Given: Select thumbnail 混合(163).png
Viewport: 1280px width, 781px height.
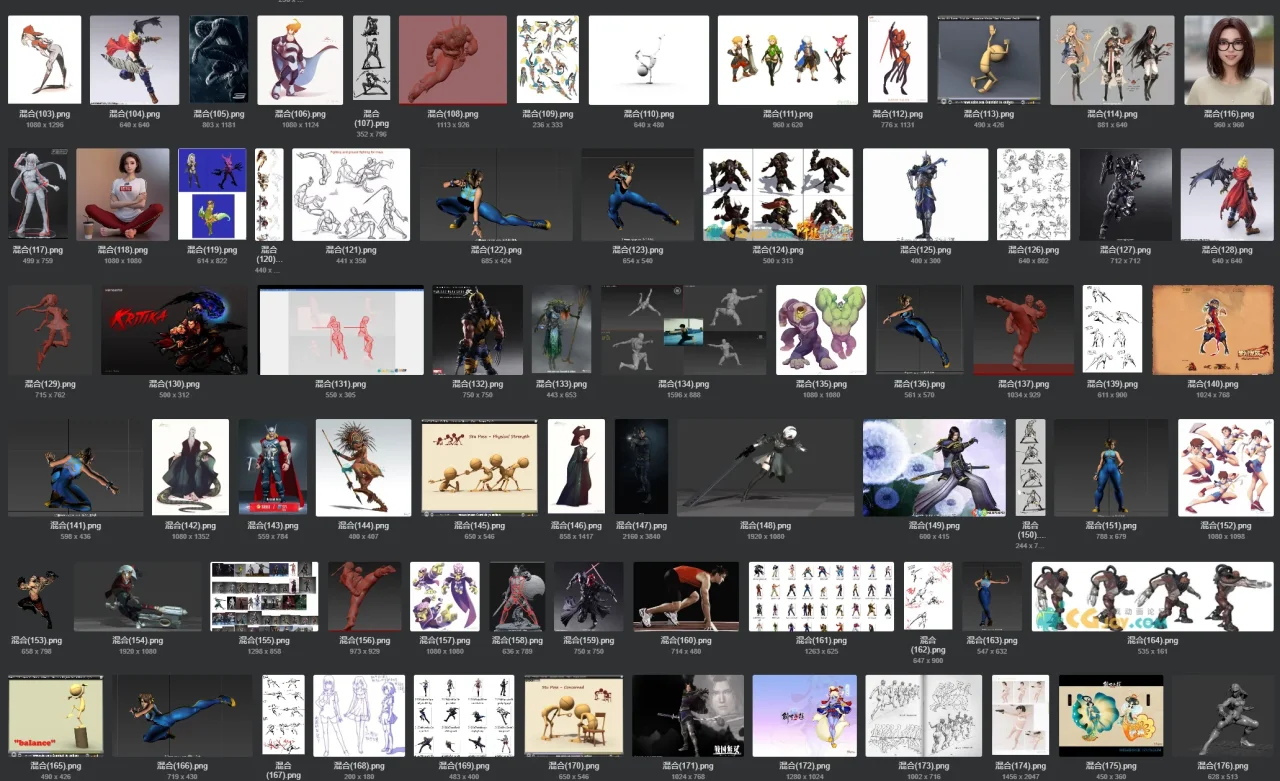Looking at the screenshot, I should tap(992, 596).
